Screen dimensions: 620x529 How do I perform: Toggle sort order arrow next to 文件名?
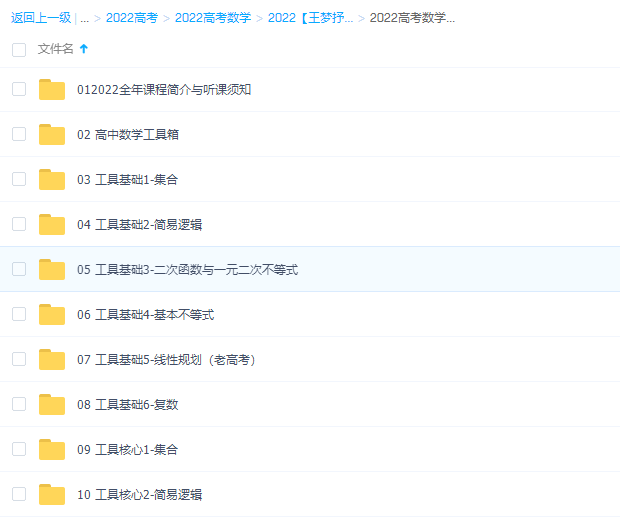(84, 49)
